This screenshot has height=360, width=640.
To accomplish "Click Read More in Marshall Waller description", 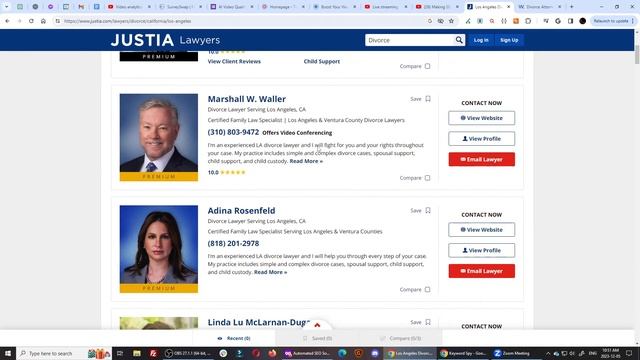I will (x=306, y=161).
